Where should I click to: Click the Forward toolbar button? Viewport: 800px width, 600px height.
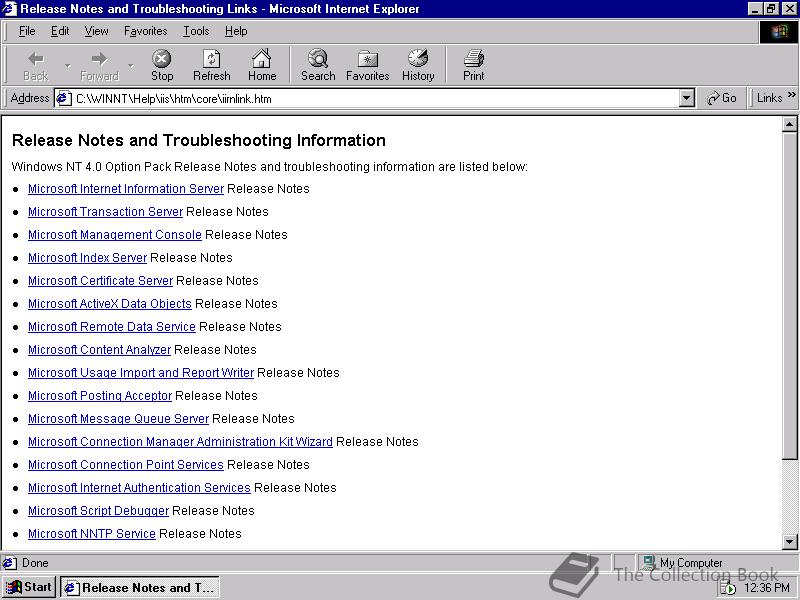pyautogui.click(x=99, y=65)
